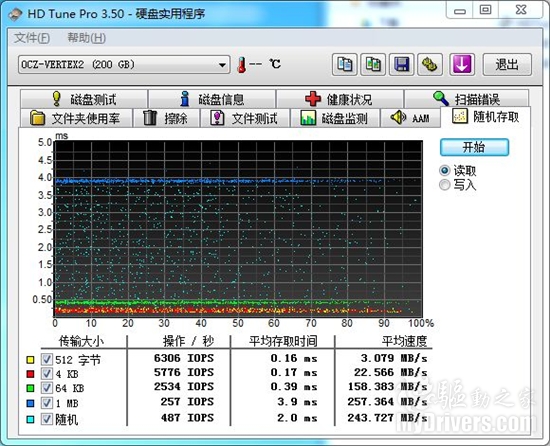Open the OCZ-VERTEX2 drive dropdown

pos(124,65)
